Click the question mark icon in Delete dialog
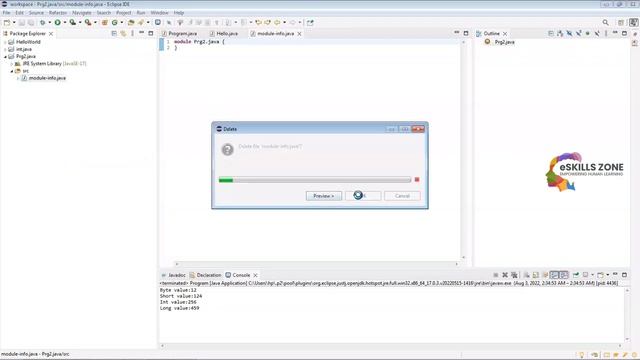The height and width of the screenshot is (360, 640). point(227,149)
